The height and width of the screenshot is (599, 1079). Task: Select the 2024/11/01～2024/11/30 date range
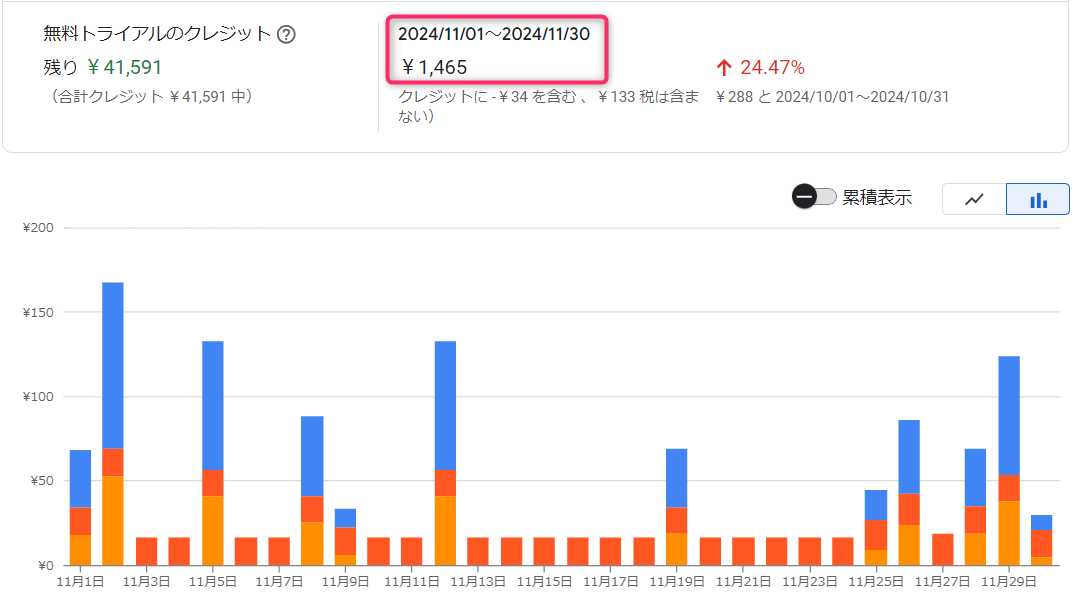[x=494, y=34]
